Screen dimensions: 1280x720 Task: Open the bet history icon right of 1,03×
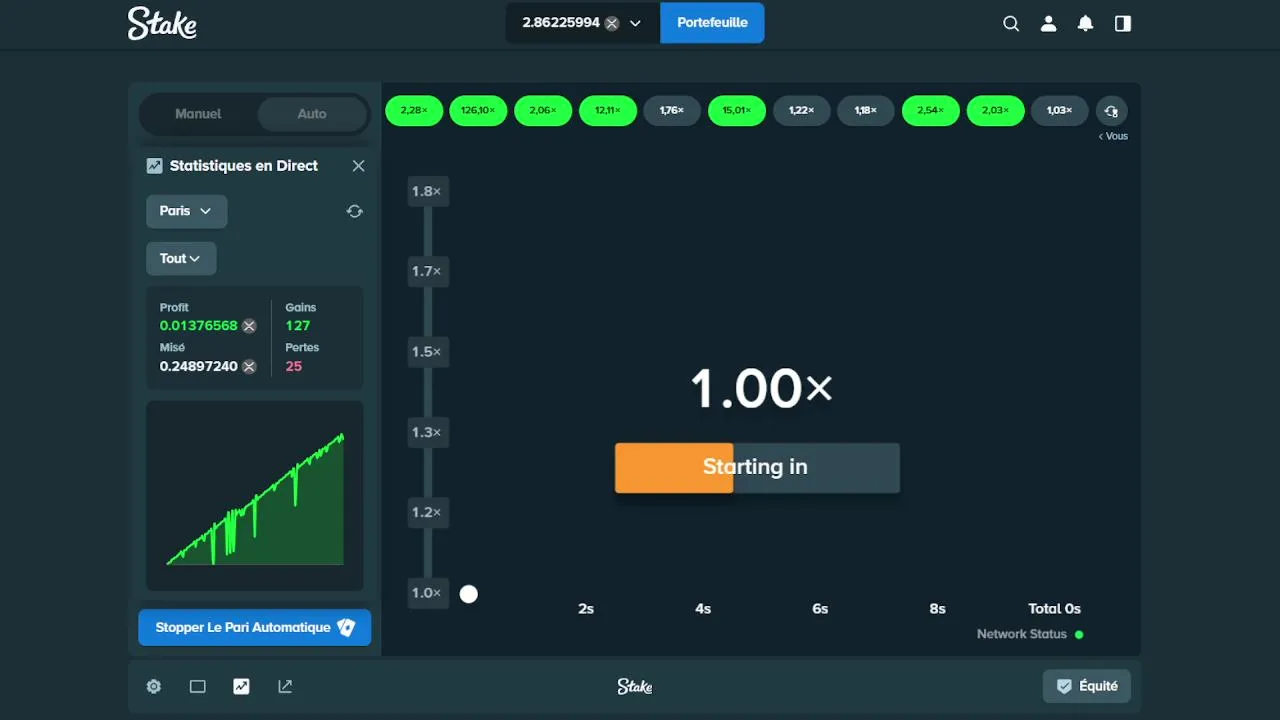pos(1111,111)
